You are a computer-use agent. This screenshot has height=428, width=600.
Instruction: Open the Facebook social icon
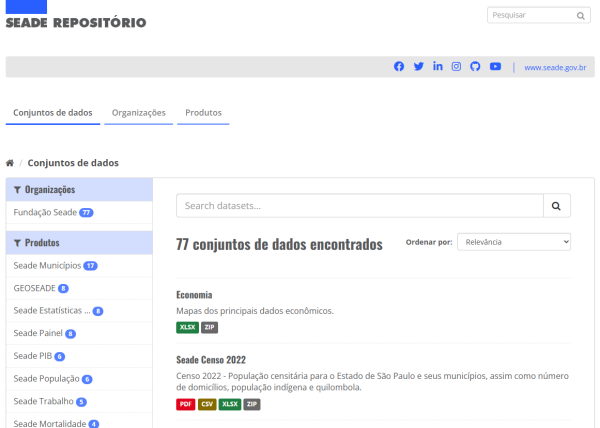pos(399,67)
